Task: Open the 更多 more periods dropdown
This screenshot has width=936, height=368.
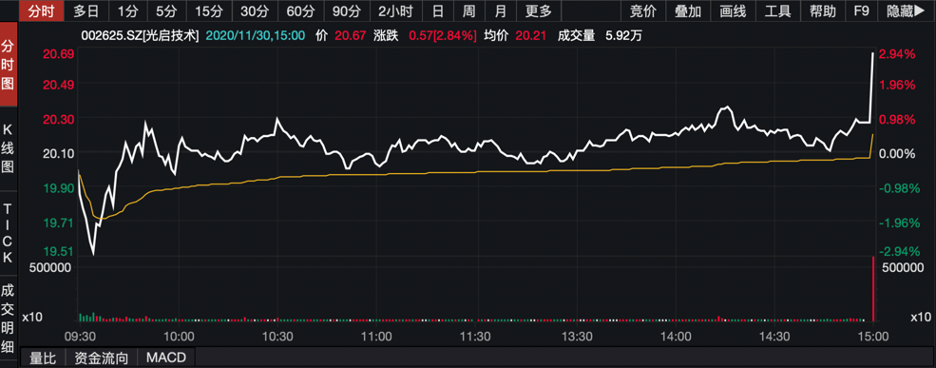Action: [538, 11]
